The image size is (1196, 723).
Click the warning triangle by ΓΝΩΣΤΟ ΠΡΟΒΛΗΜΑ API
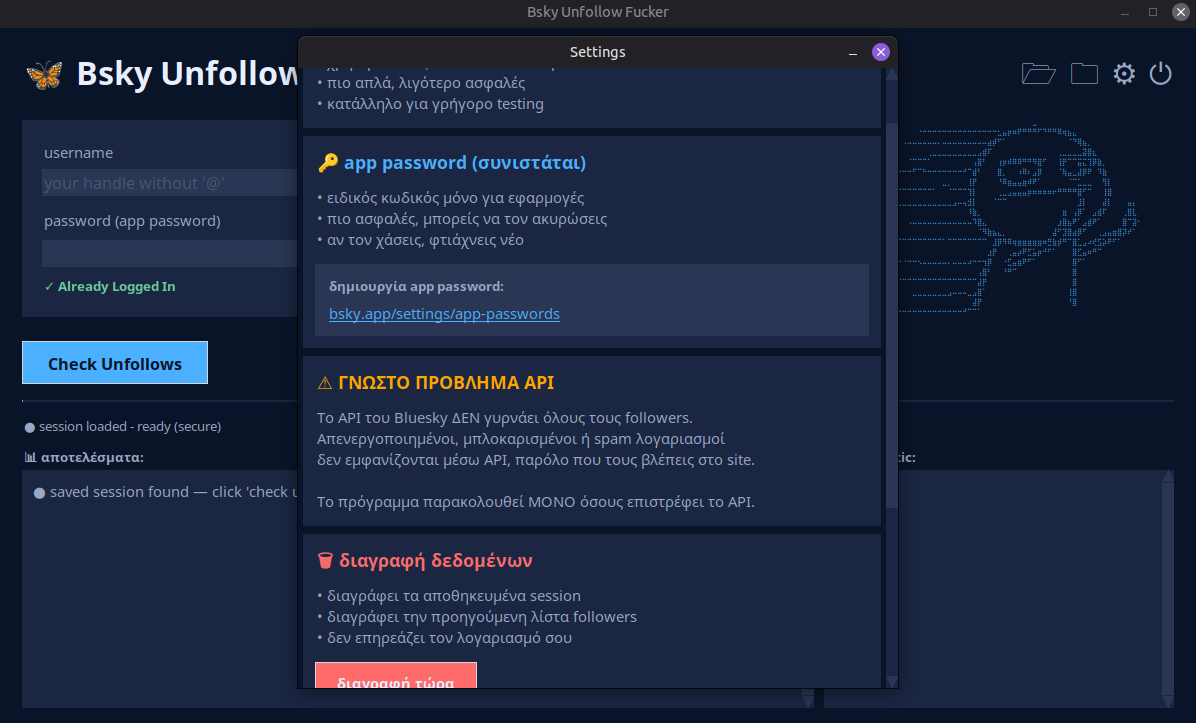[x=324, y=383]
